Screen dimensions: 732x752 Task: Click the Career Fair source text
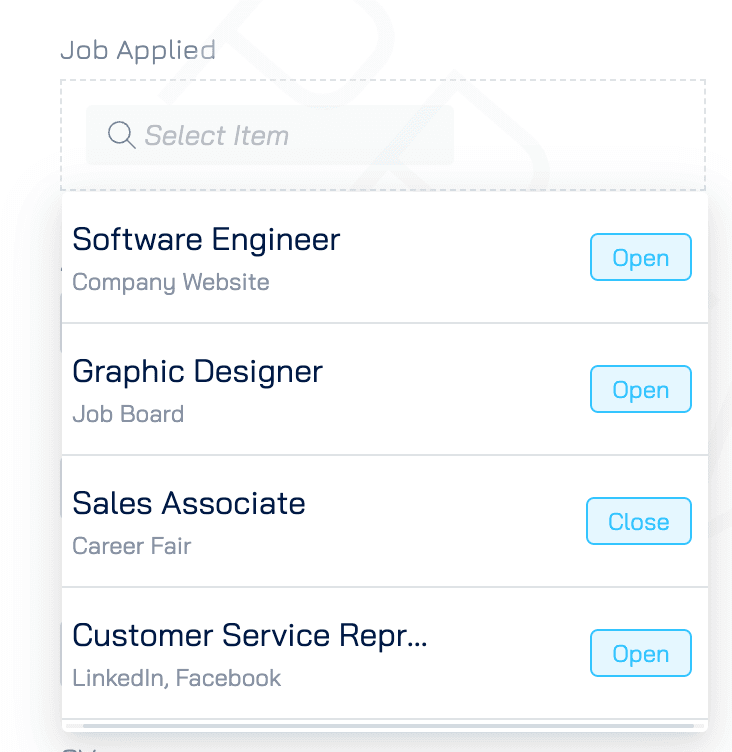coord(131,546)
